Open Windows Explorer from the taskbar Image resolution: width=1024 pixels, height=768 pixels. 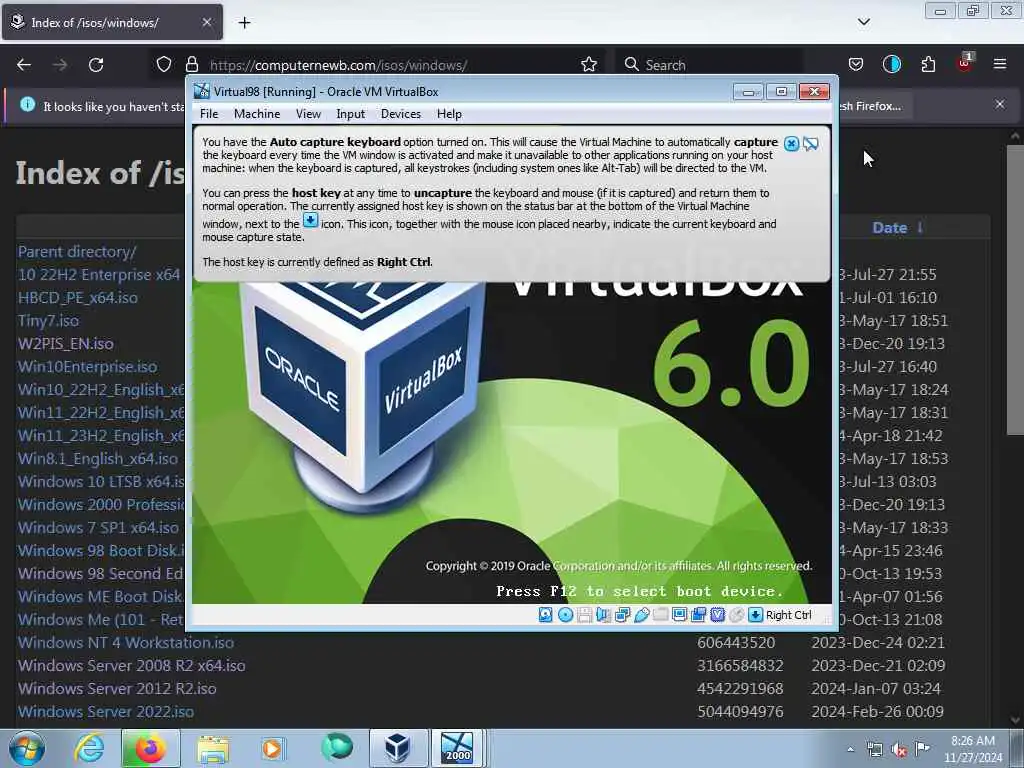click(x=213, y=748)
